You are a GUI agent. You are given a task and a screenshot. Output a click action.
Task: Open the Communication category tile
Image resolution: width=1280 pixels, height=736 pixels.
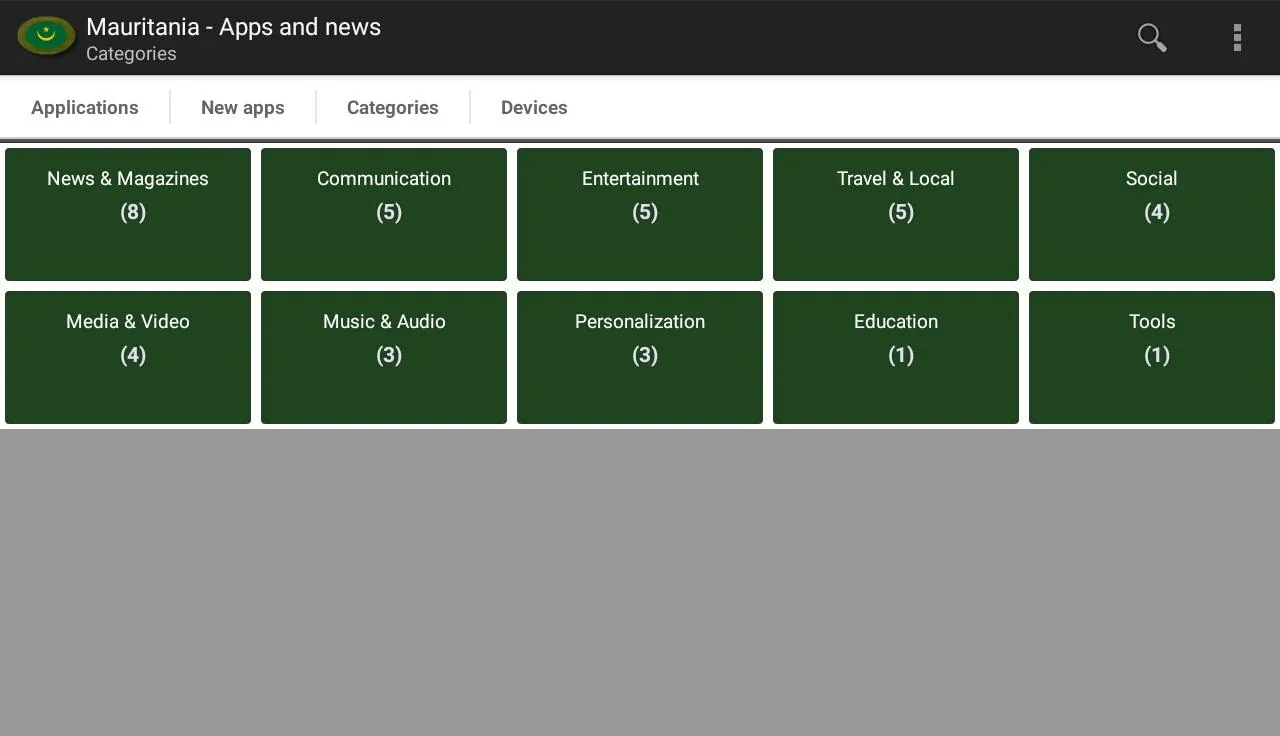point(384,214)
